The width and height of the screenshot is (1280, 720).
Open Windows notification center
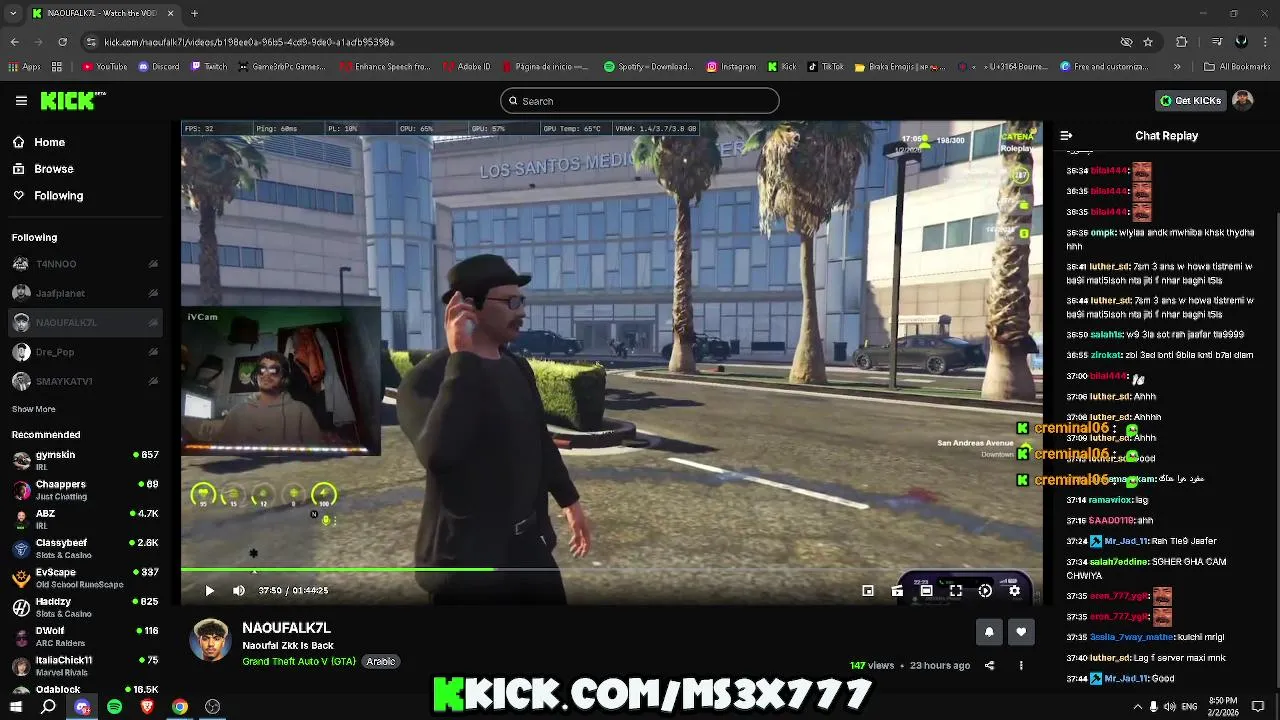click(1258, 707)
